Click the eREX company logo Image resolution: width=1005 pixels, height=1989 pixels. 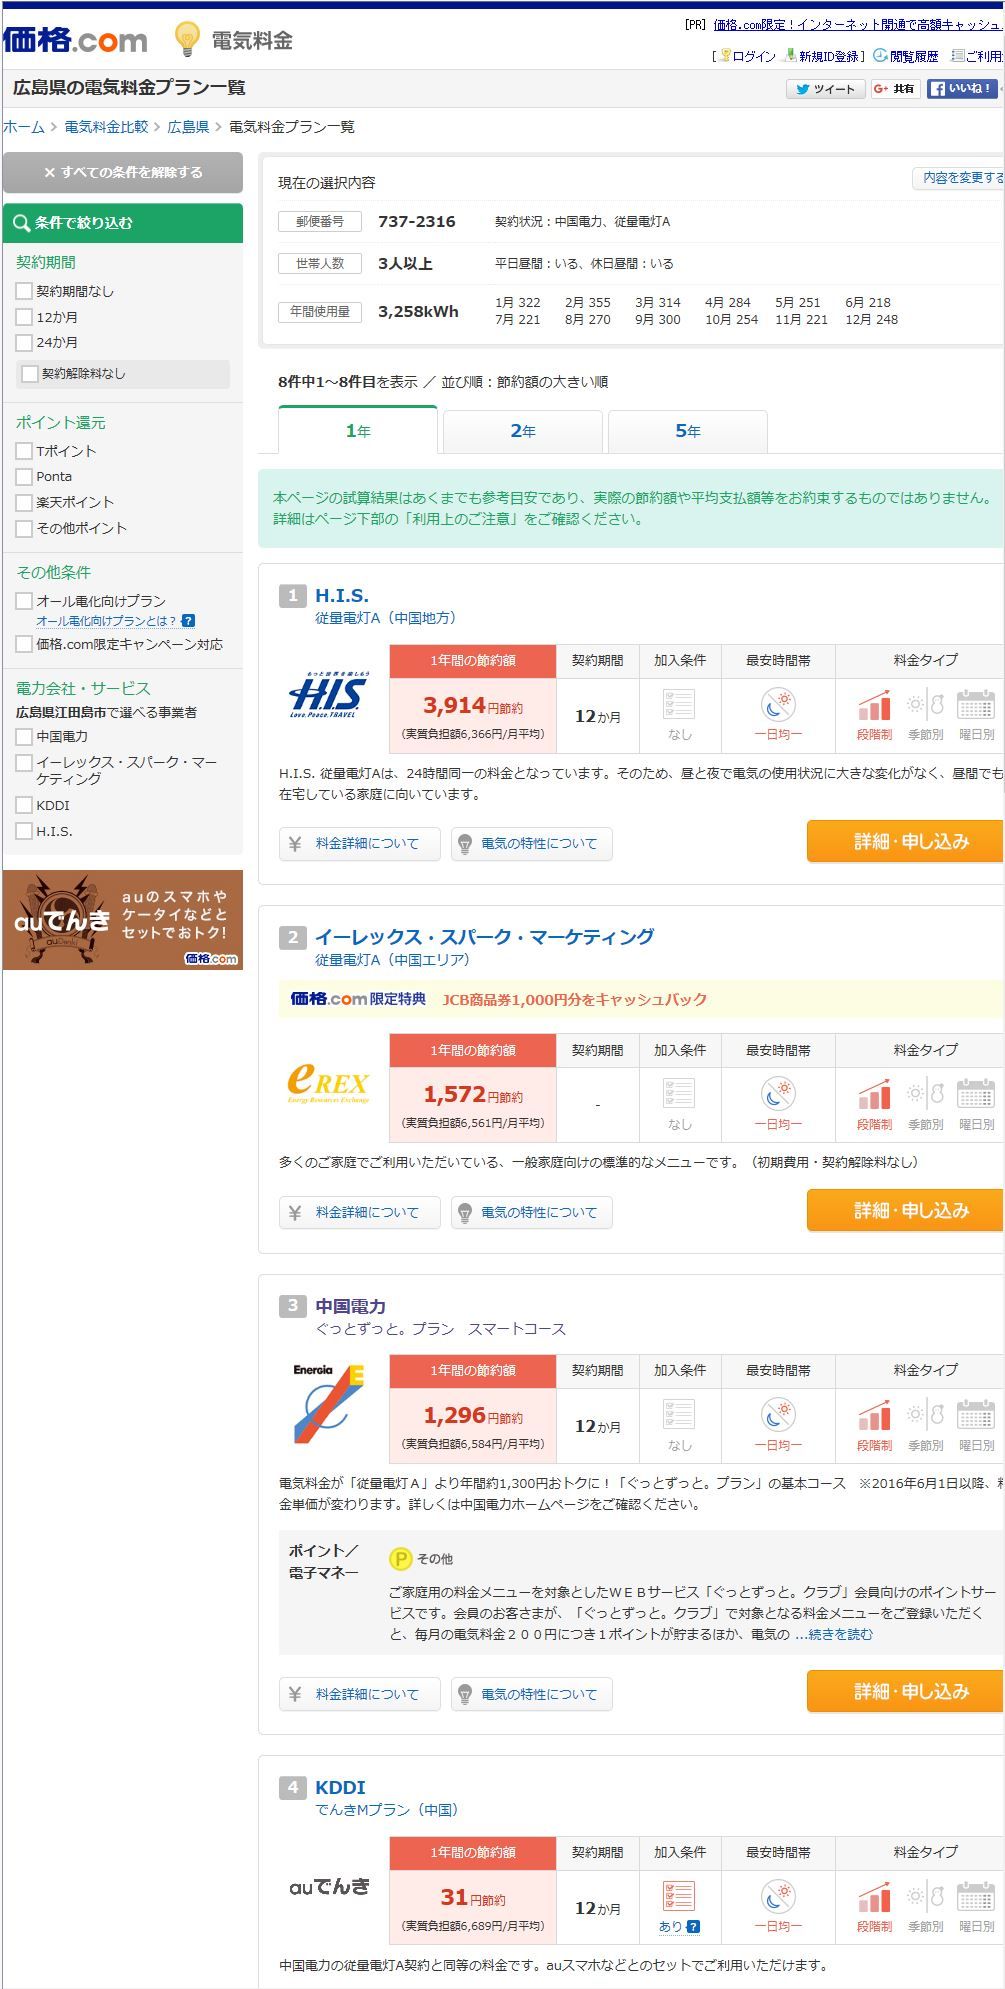click(328, 1084)
